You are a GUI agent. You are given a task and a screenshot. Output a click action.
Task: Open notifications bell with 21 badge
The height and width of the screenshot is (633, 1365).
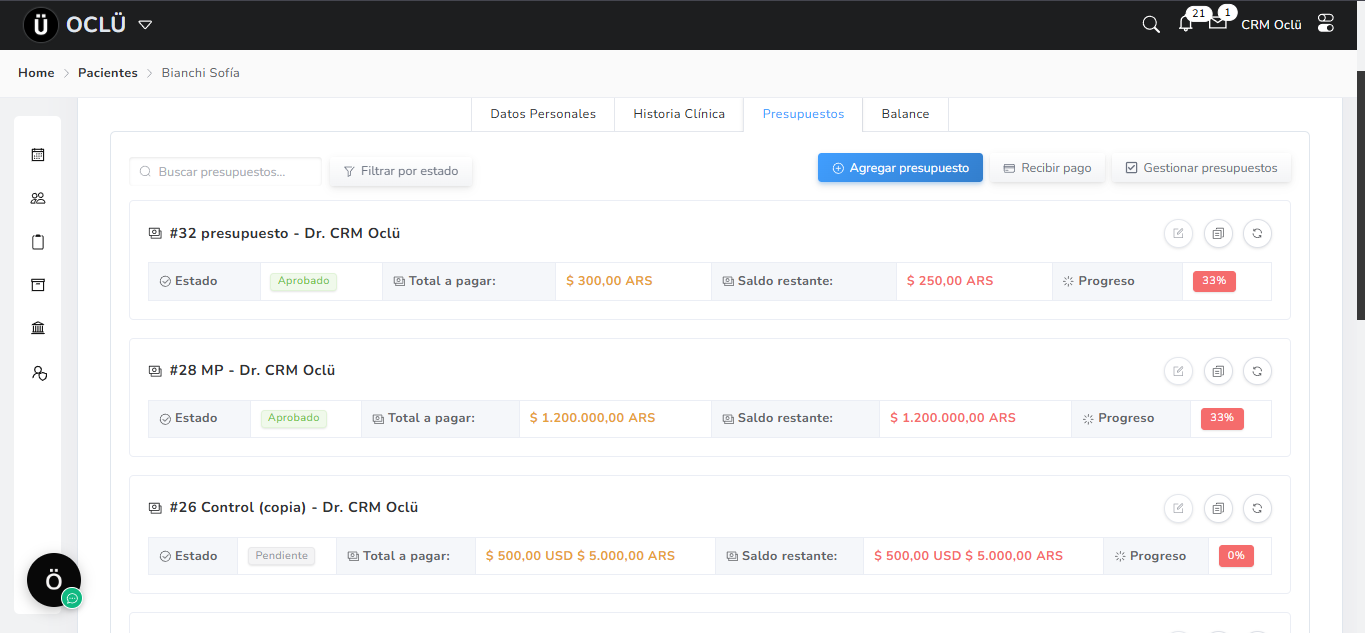point(1186,24)
